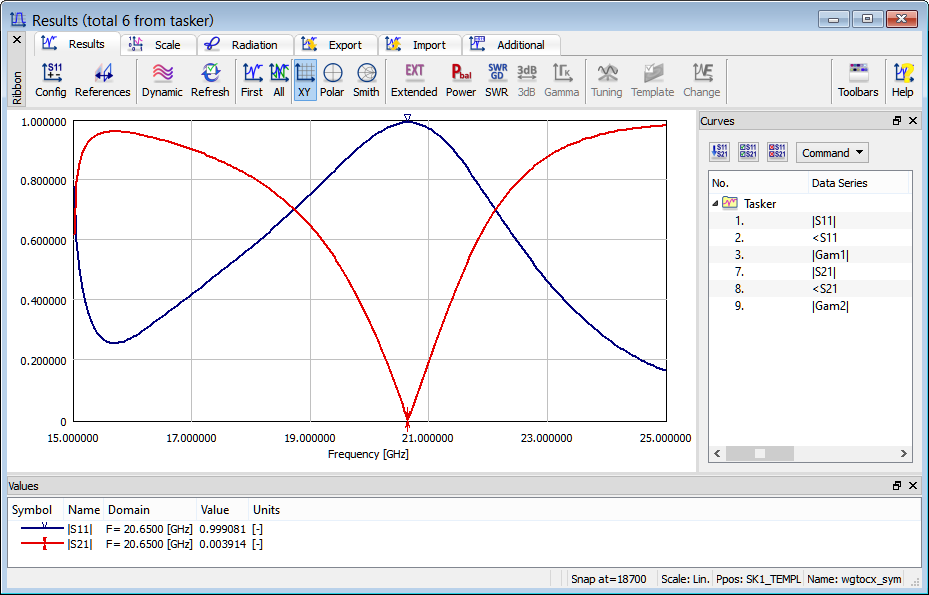
Task: Open the Command dropdown in Curves
Action: coord(832,153)
